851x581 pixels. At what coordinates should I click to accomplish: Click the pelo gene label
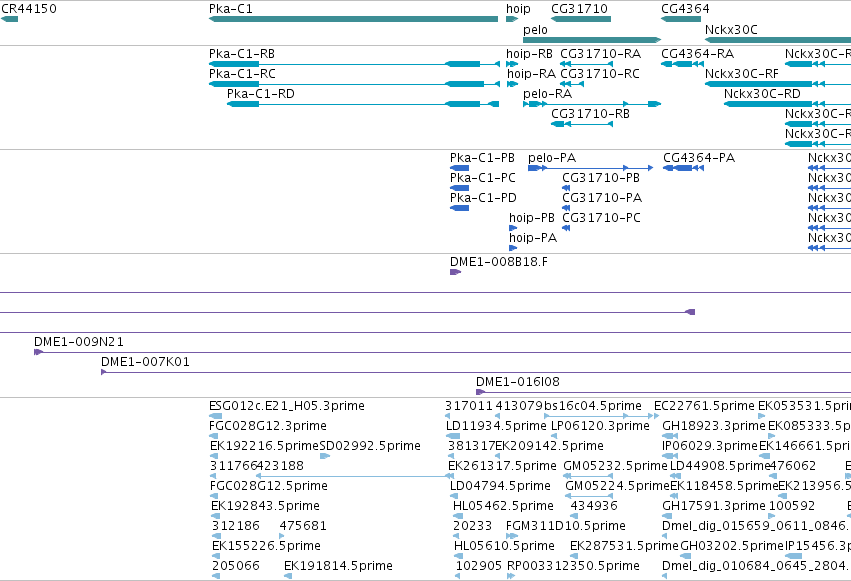coord(535,30)
